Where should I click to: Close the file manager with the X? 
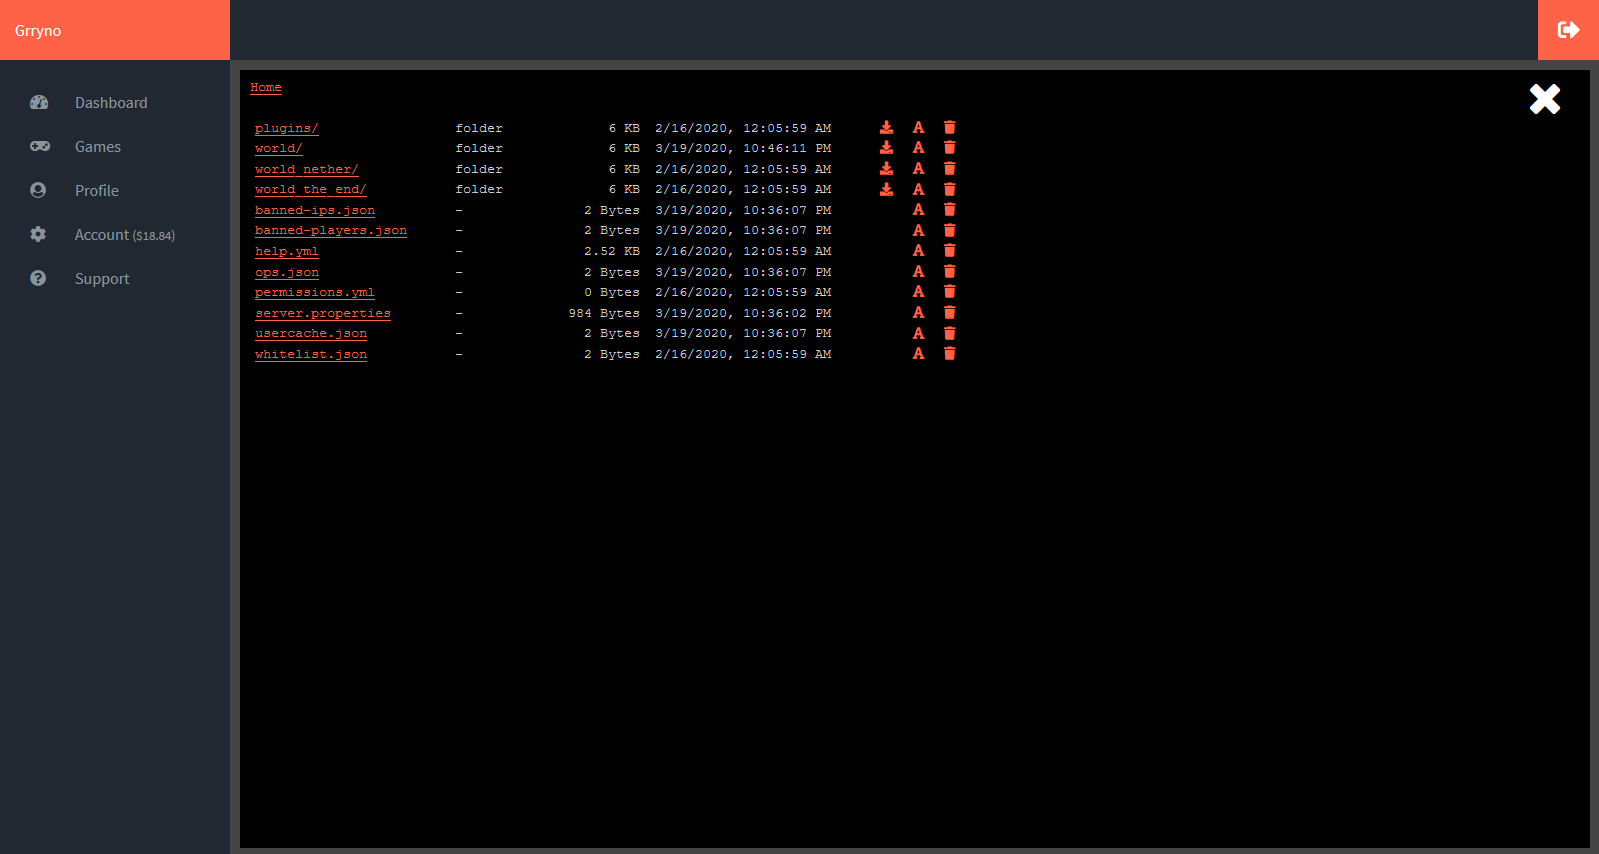tap(1544, 99)
